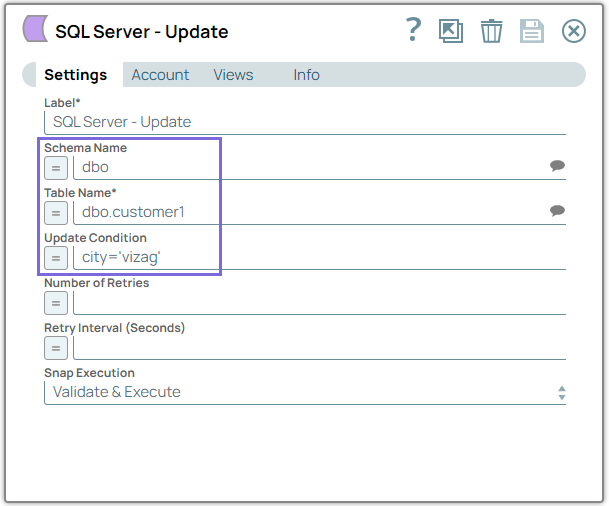Click the Number of Retries field
The image size is (609, 506).
point(320,303)
